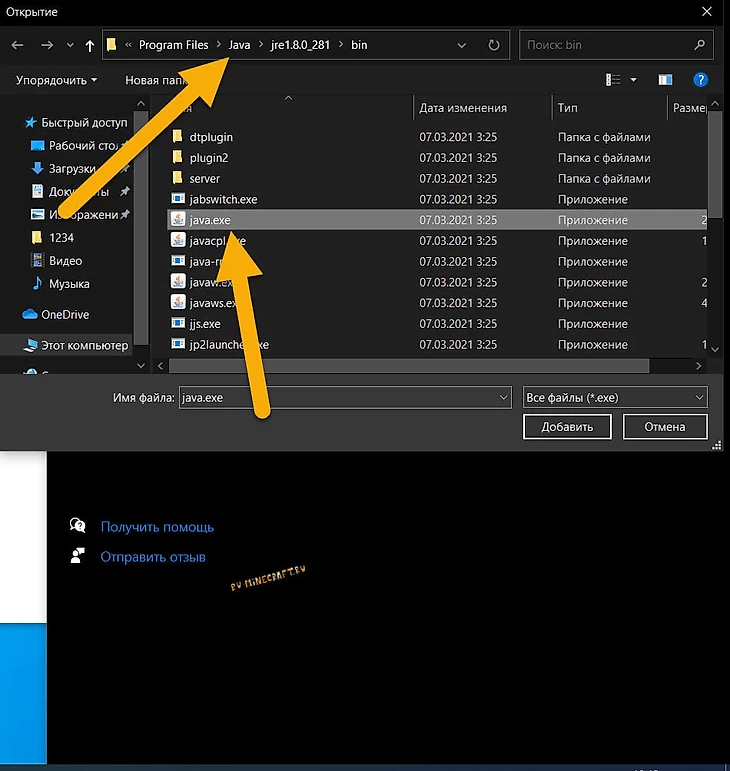Toggle the preview pane icon
The height and width of the screenshot is (771, 730).
(665, 80)
